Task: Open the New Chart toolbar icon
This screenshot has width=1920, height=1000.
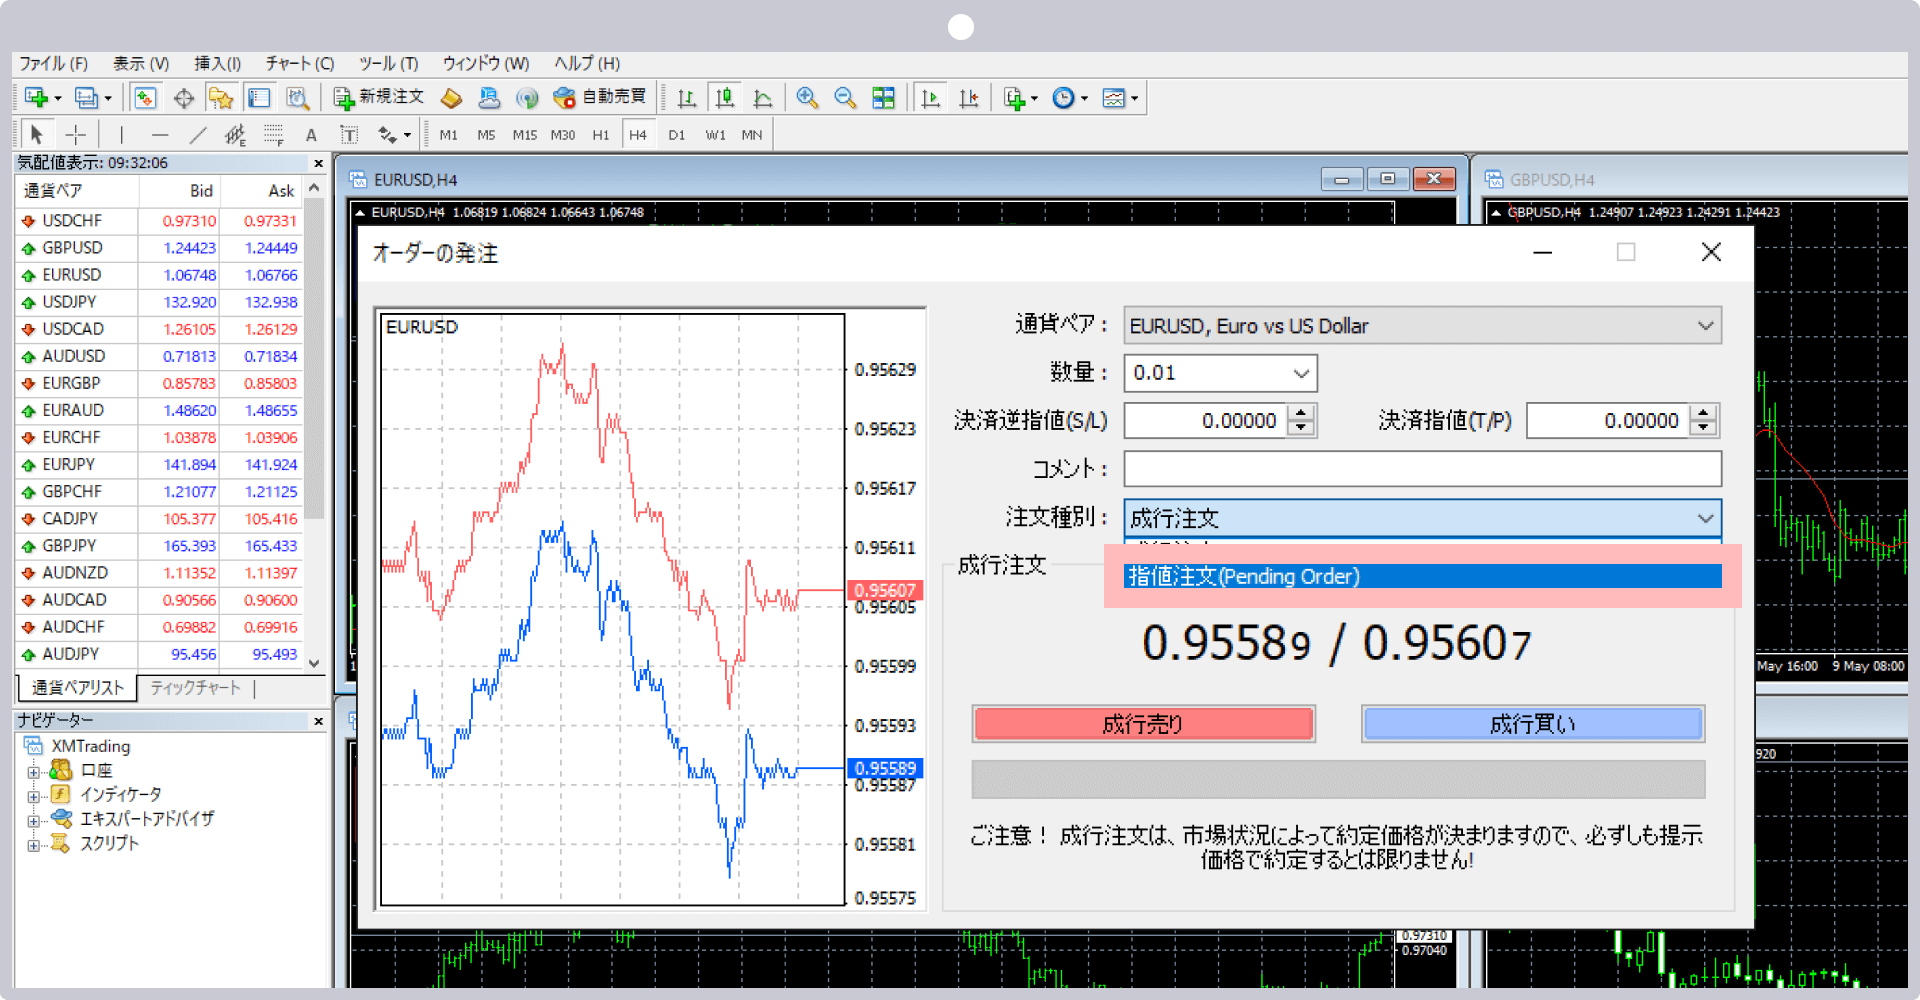Action: [37, 97]
